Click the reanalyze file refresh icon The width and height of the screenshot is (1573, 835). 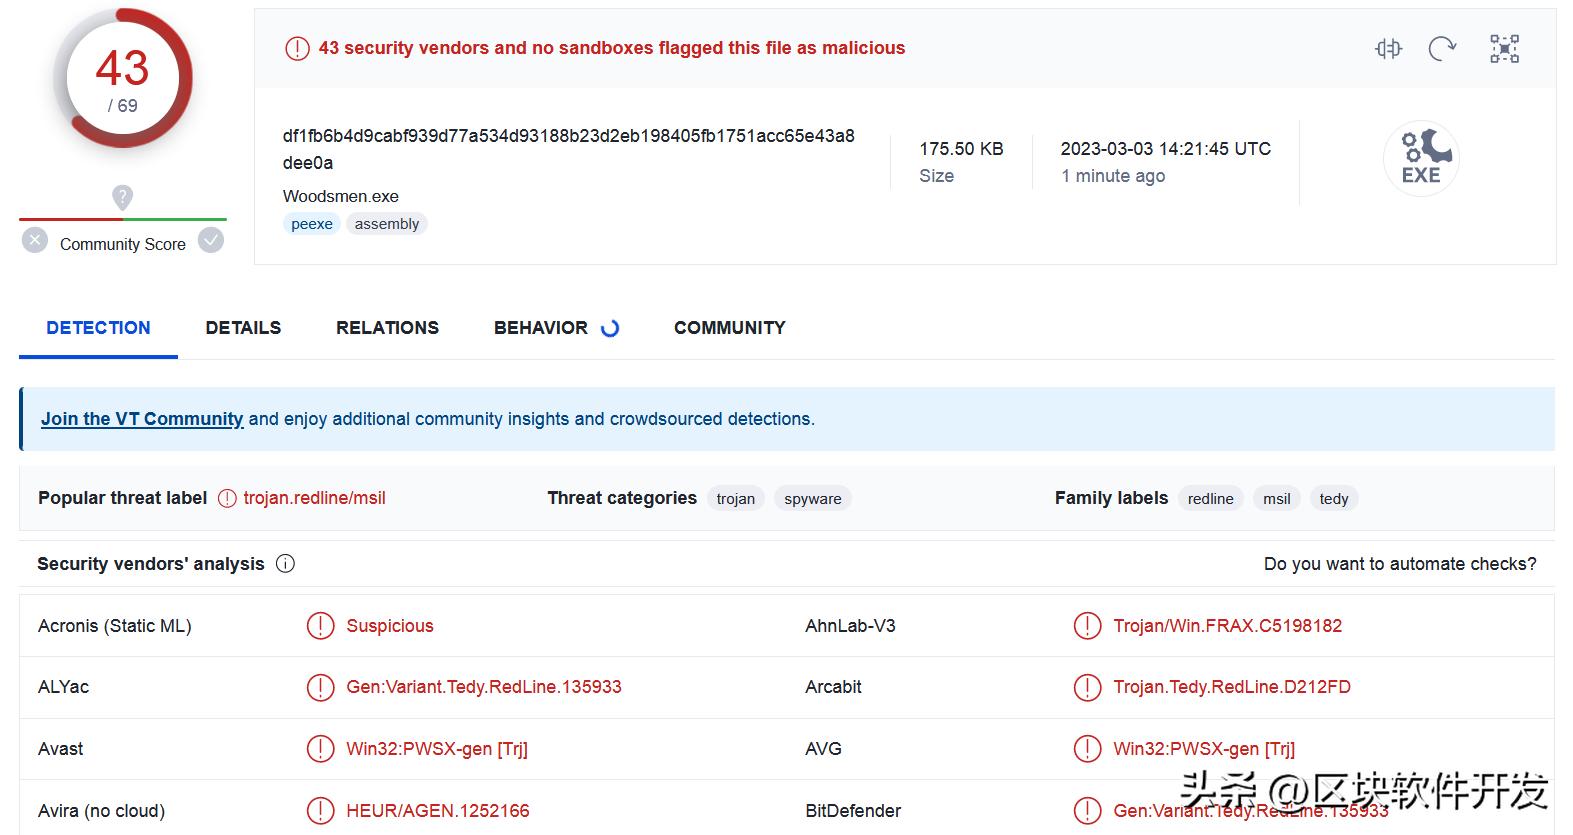[1442, 48]
